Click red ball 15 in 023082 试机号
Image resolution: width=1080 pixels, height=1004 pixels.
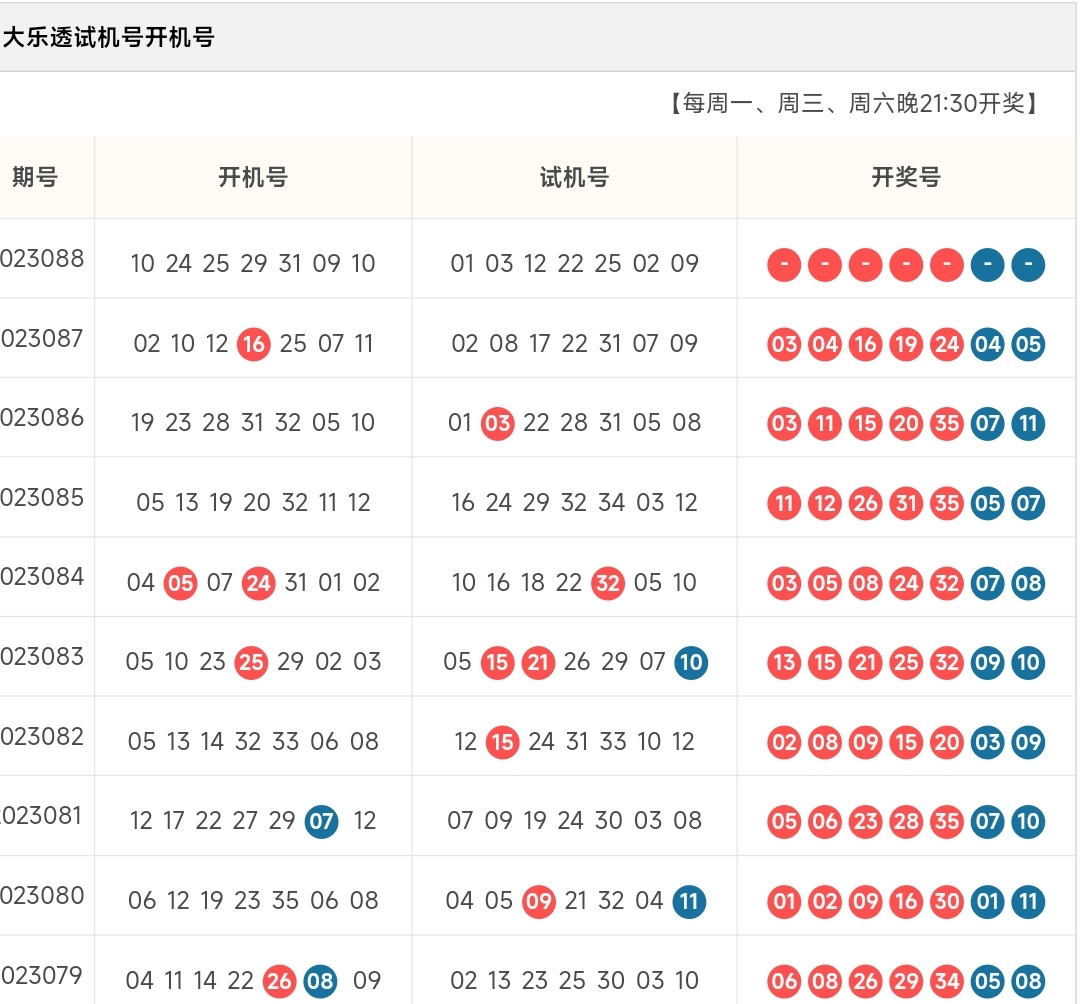click(x=502, y=742)
